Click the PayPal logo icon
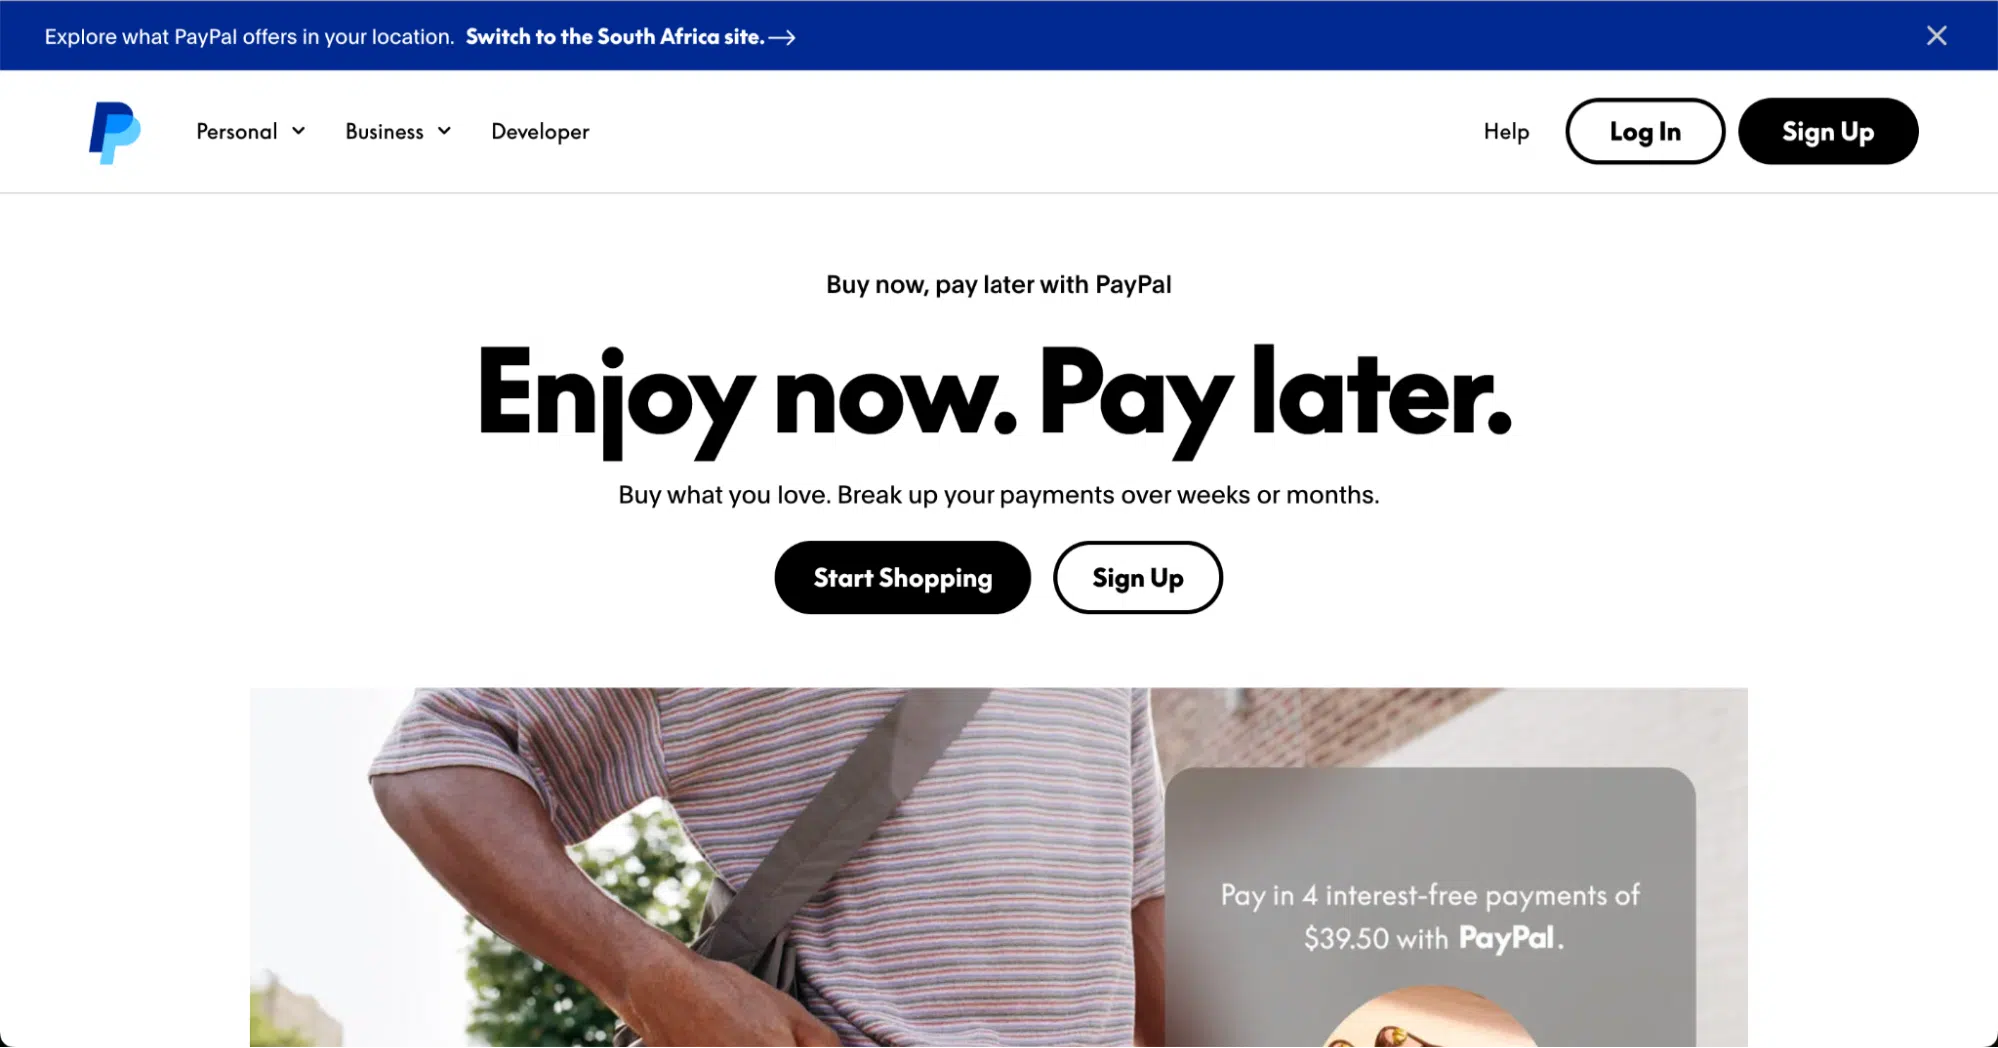The image size is (1998, 1048). click(x=114, y=132)
